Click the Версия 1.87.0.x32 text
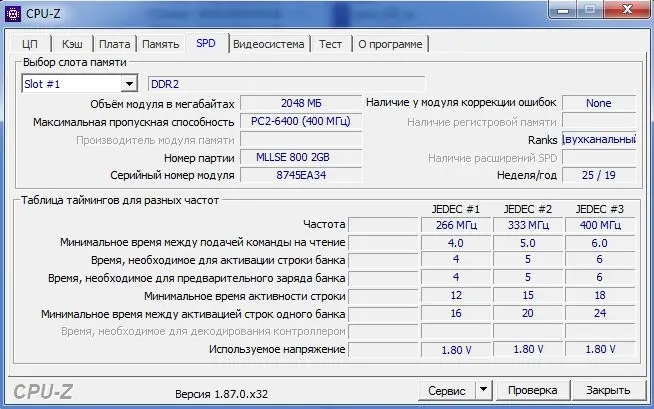This screenshot has height=409, width=654. click(221, 394)
